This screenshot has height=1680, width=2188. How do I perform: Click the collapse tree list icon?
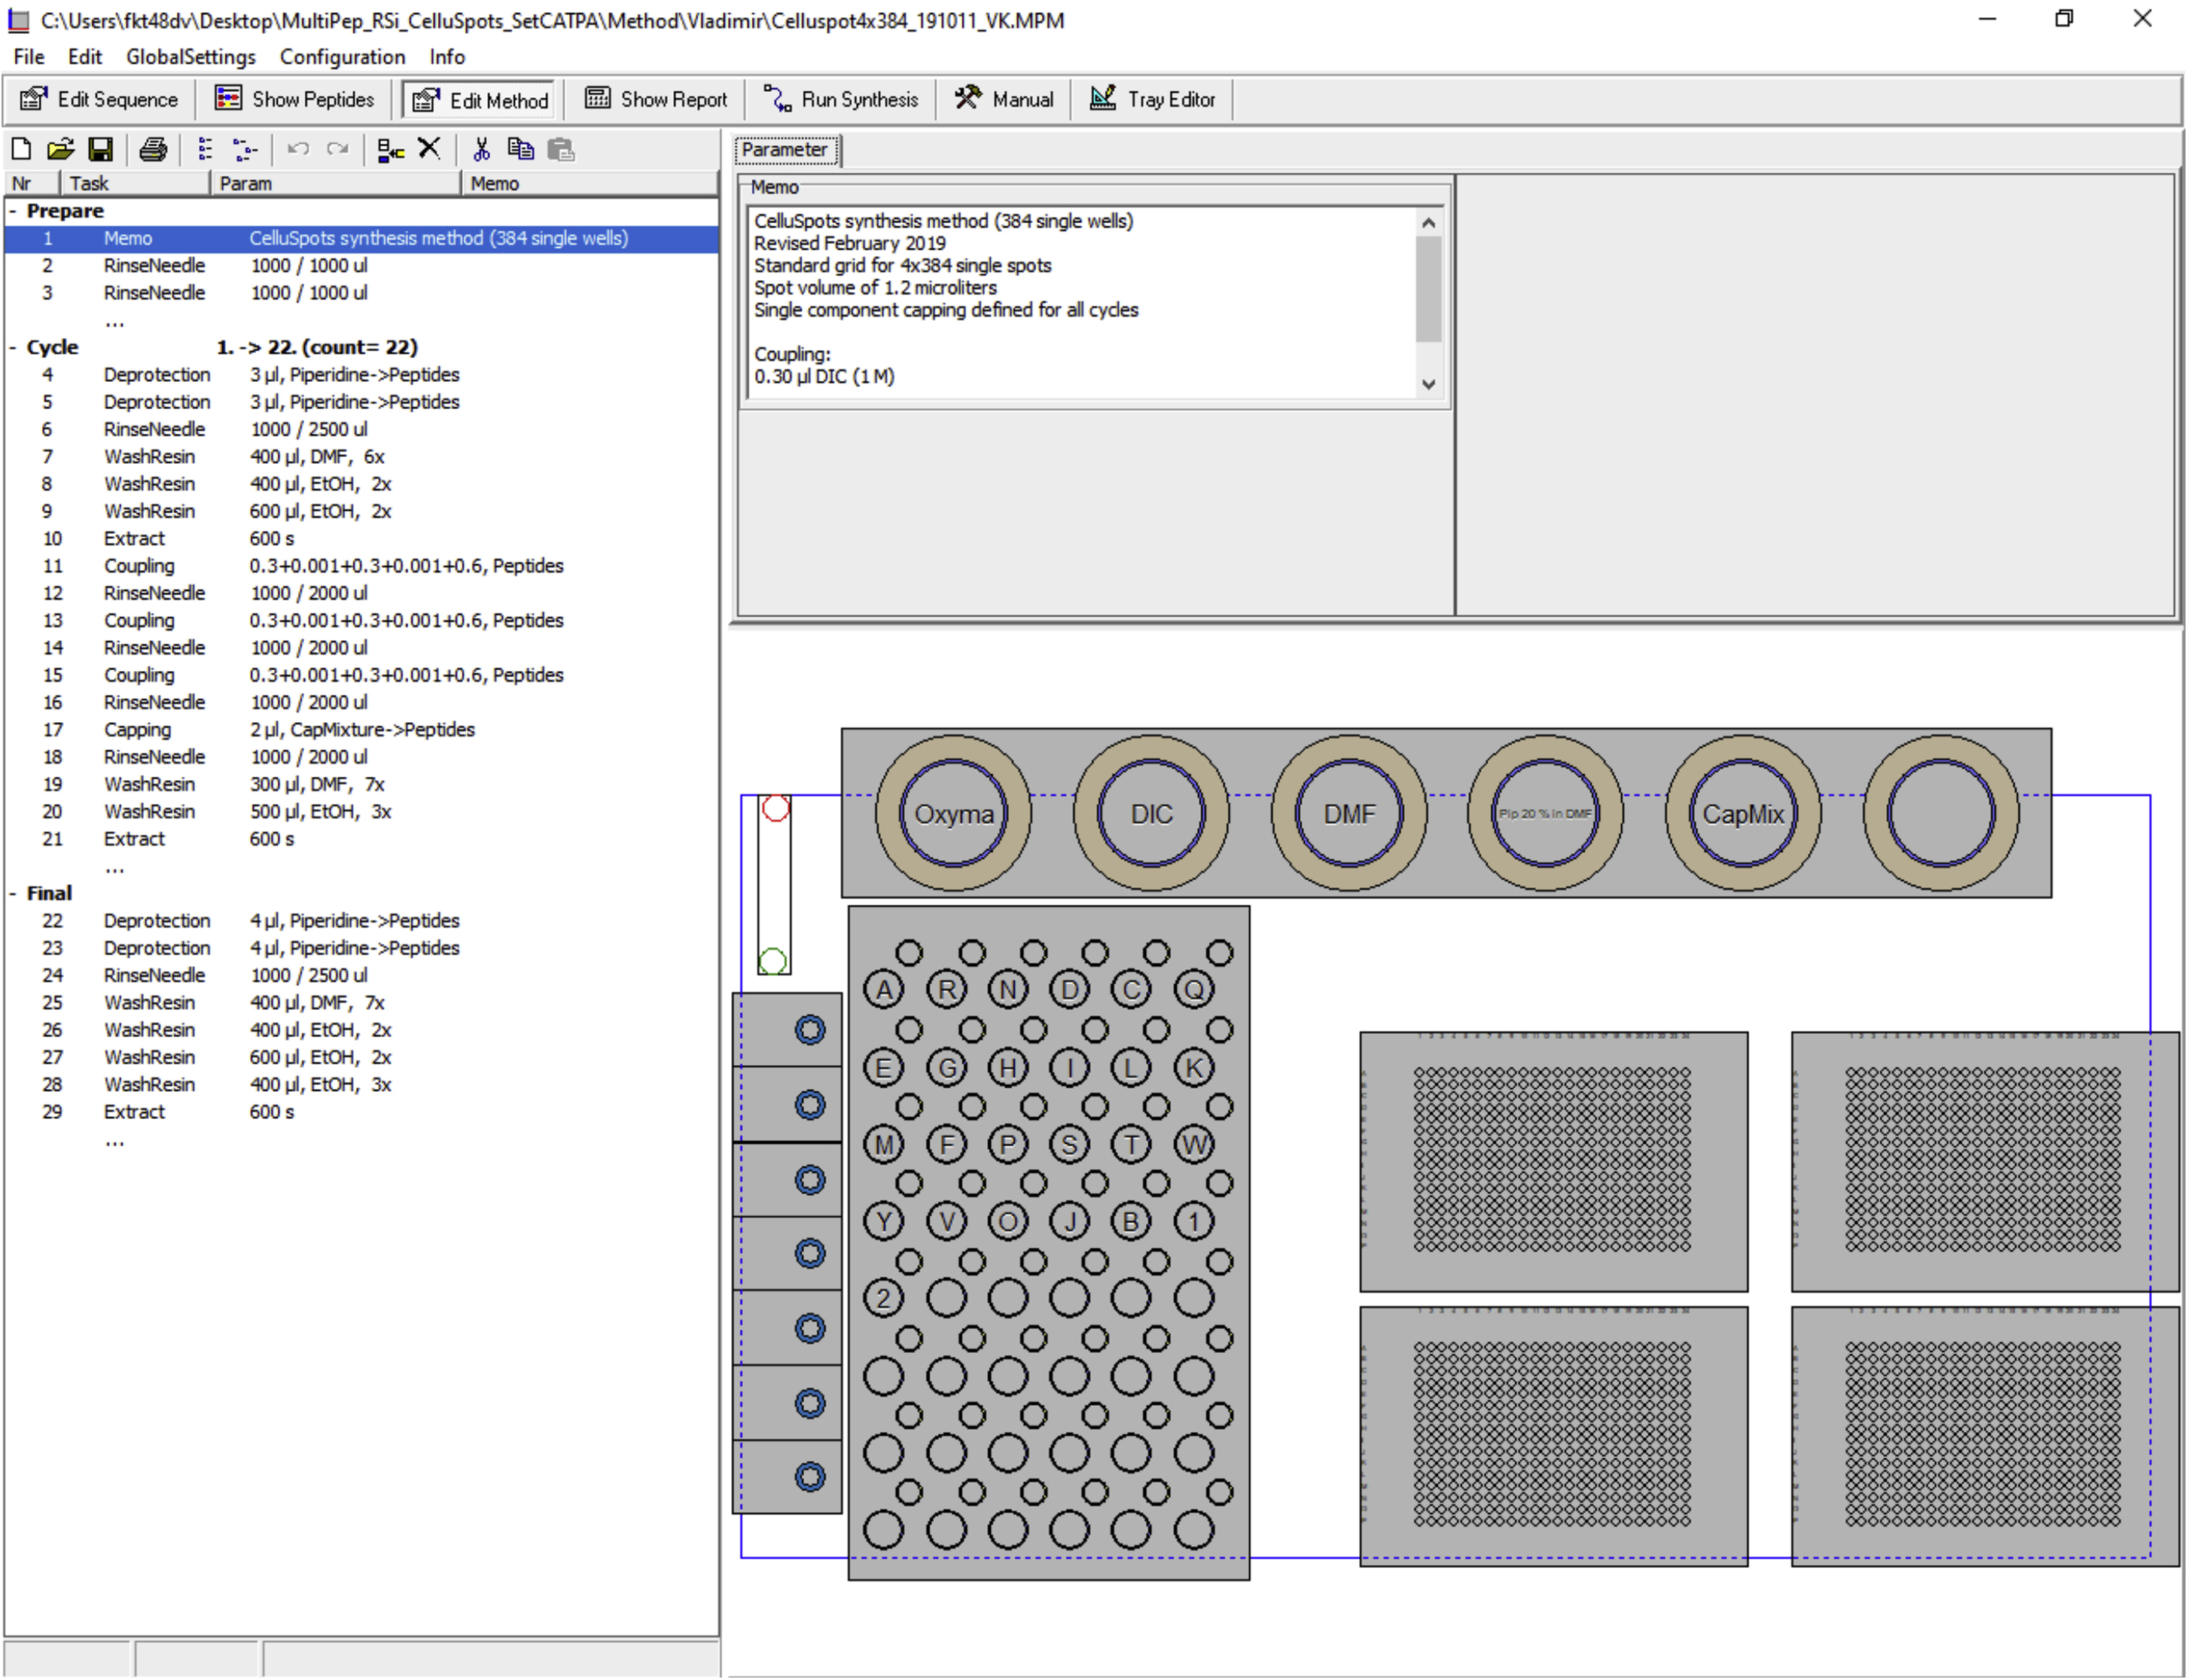click(205, 150)
